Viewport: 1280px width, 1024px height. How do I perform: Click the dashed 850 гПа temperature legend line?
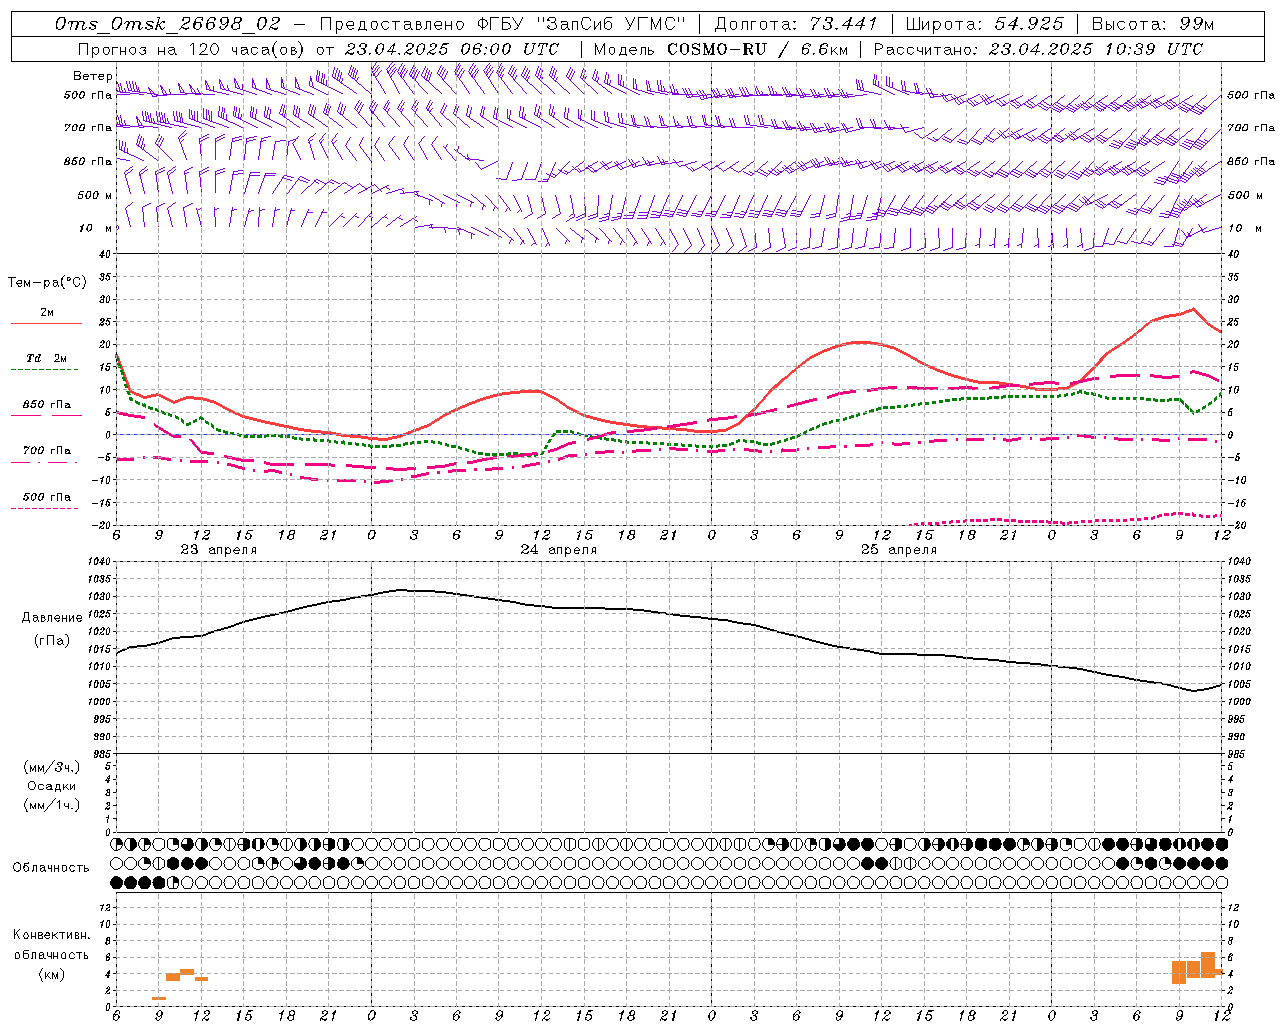tap(46, 415)
